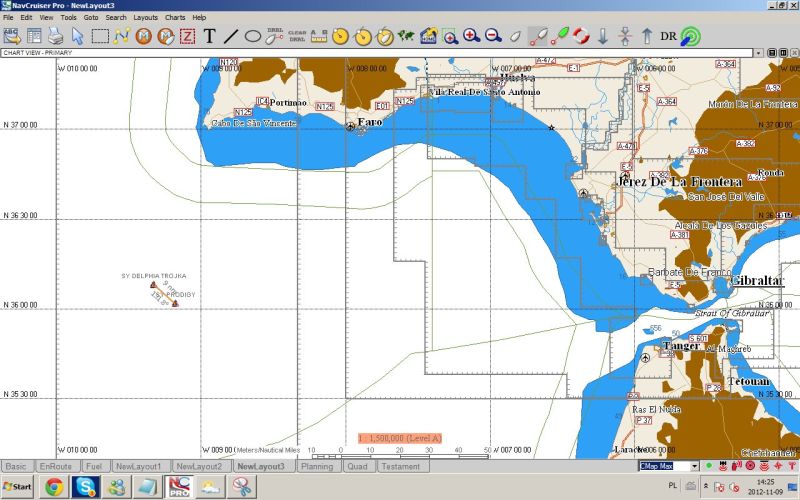
Task: Toggle the DR dead reckoning mode
Action: point(668,36)
